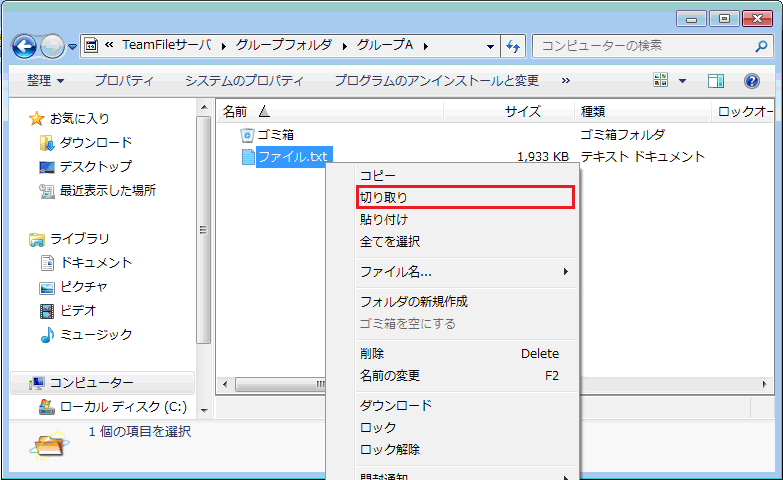Select 名前の変更 in context menu
Image resolution: width=783 pixels, height=480 pixels.
tap(390, 376)
